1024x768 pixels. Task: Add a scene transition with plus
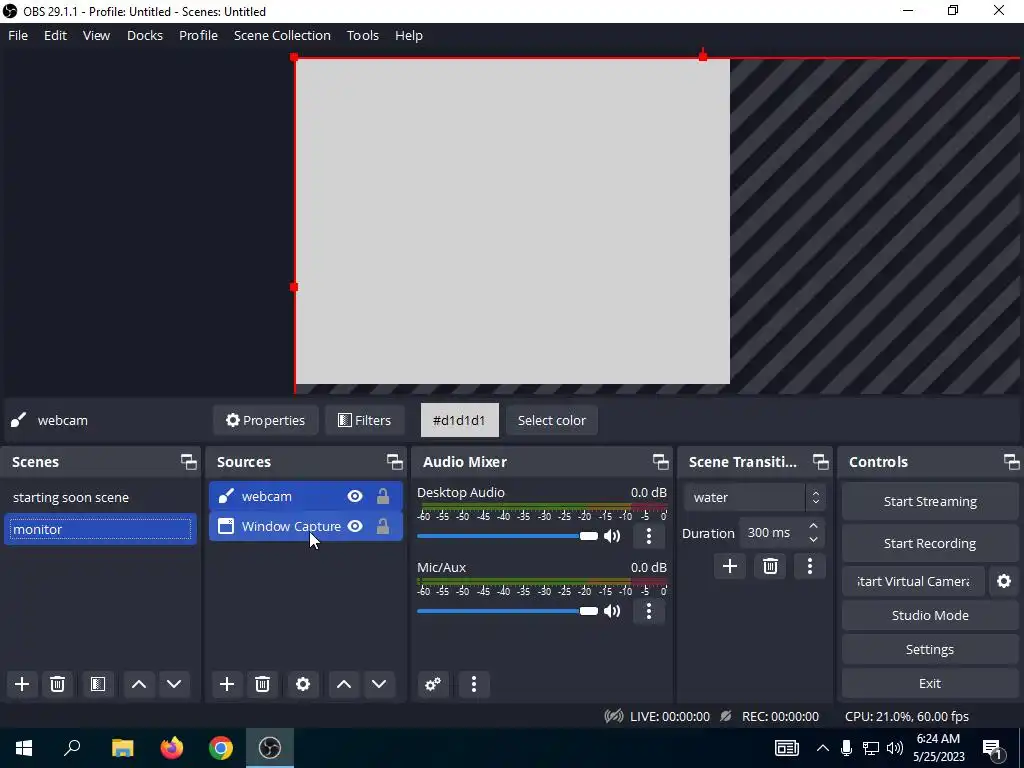pos(729,566)
